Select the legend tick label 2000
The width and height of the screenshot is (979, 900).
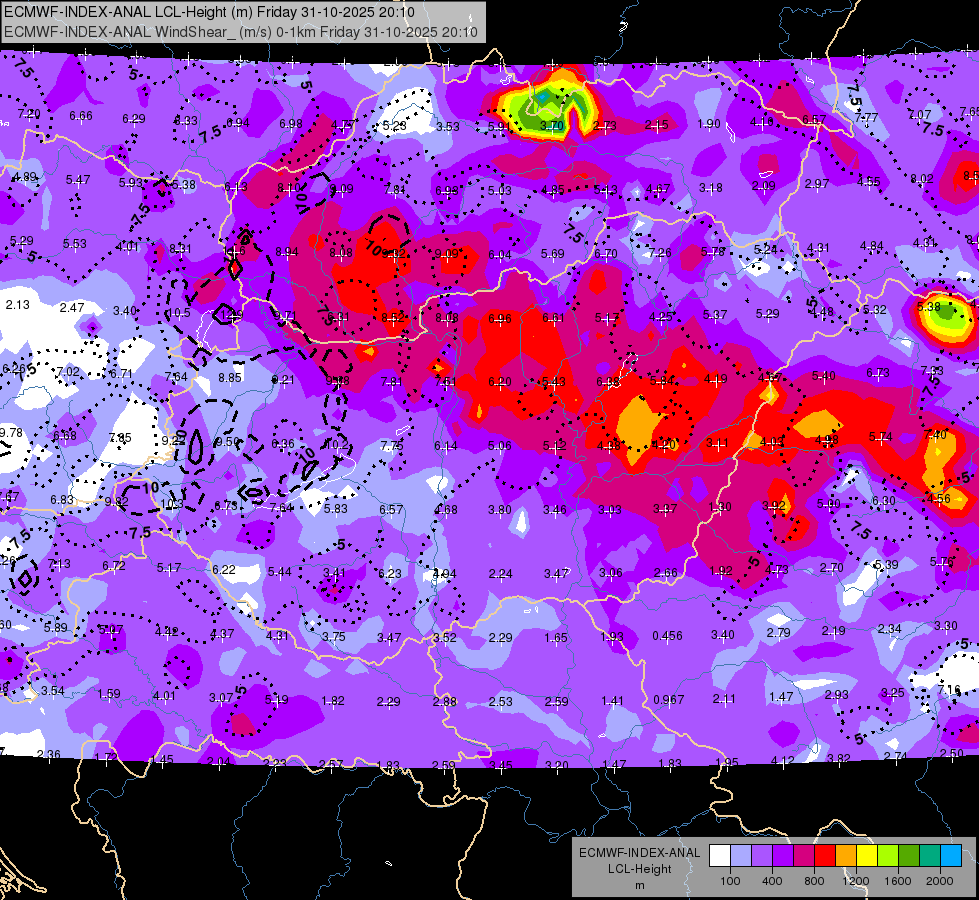tap(940, 881)
